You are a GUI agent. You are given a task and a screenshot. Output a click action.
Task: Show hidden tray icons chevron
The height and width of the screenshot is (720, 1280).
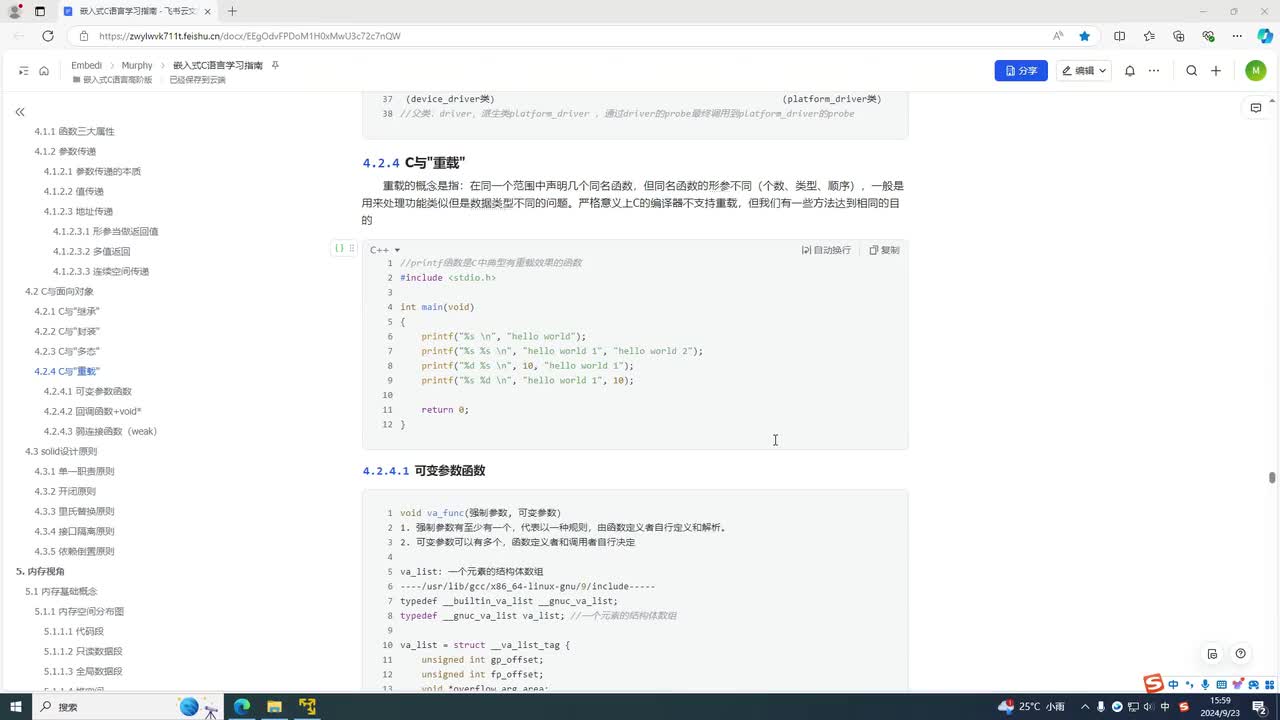point(1085,707)
